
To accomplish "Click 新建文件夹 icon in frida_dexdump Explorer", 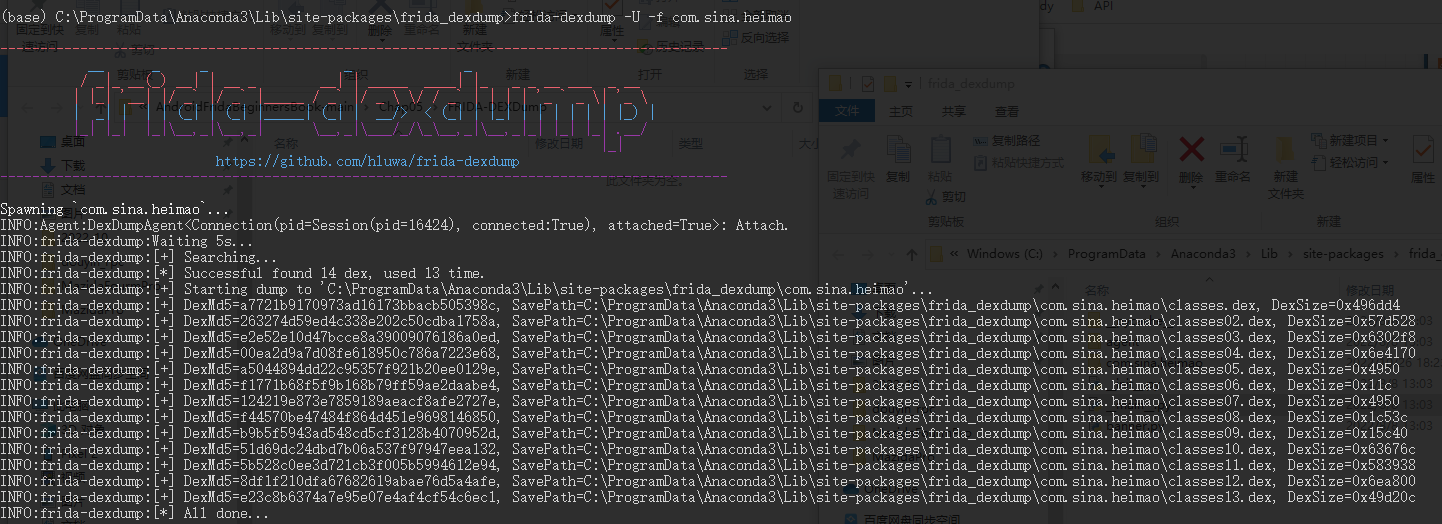I will 1286,151.
